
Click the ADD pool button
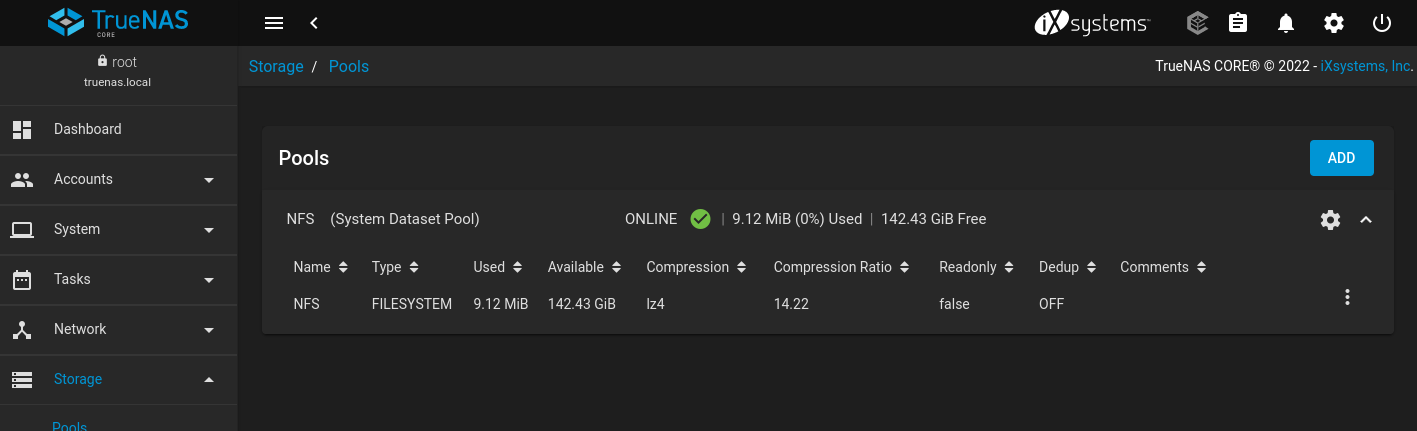tap(1341, 158)
